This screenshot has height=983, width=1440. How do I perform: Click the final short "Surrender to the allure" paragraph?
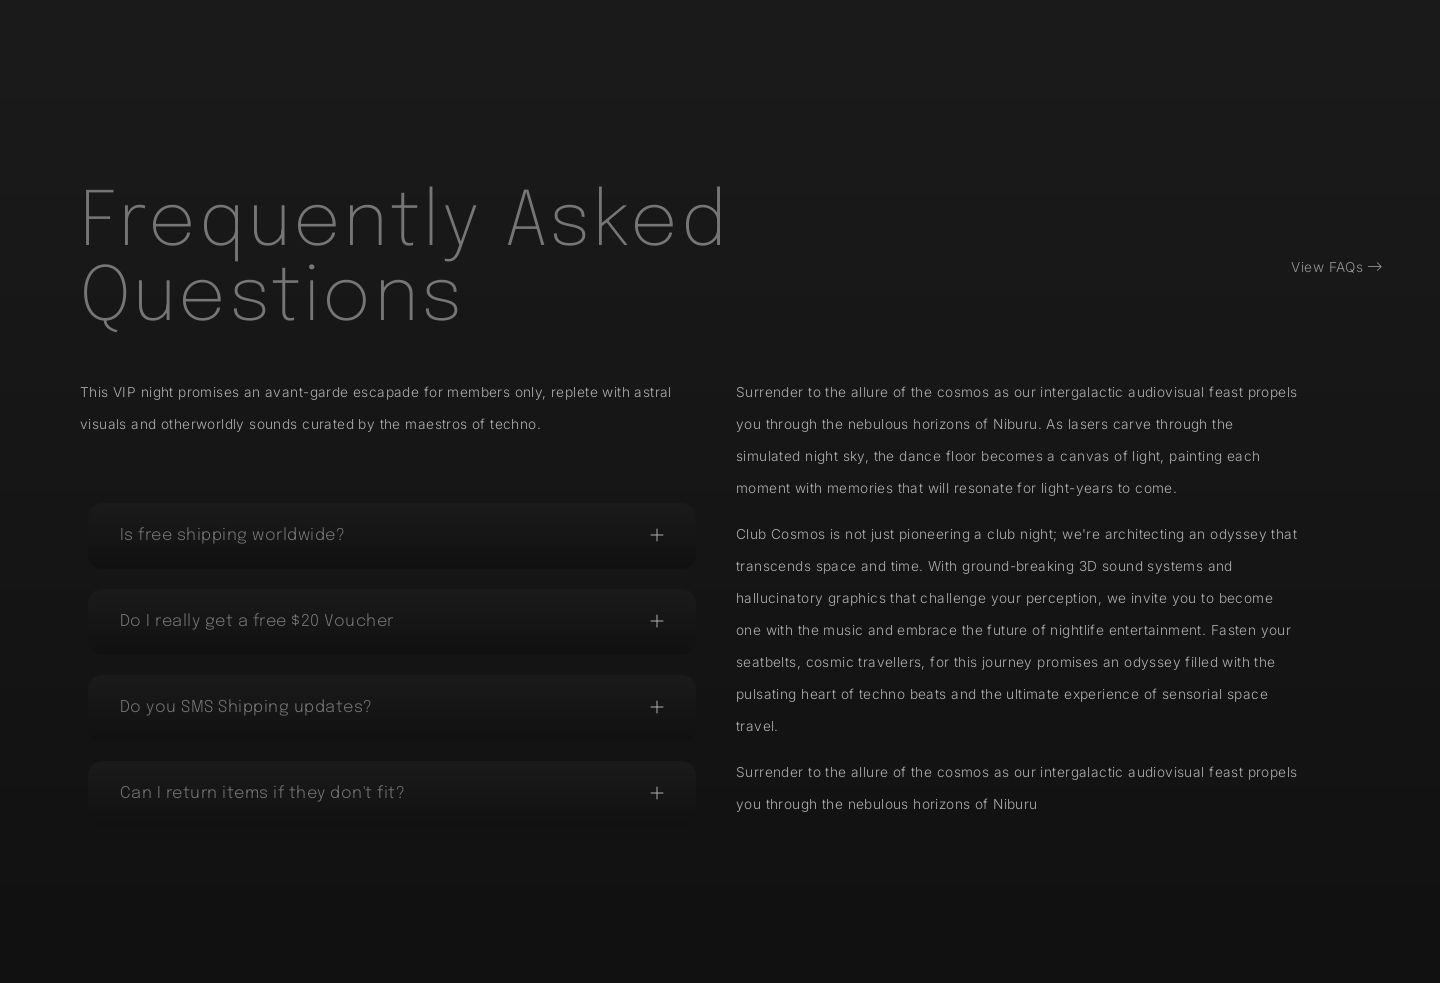tap(1016, 788)
